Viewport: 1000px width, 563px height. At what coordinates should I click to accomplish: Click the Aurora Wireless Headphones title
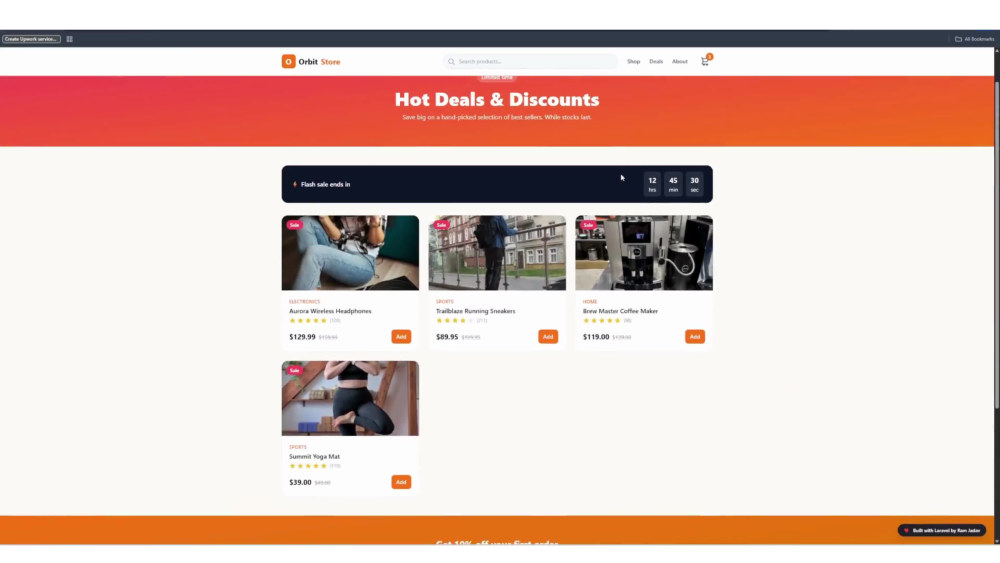click(x=330, y=311)
